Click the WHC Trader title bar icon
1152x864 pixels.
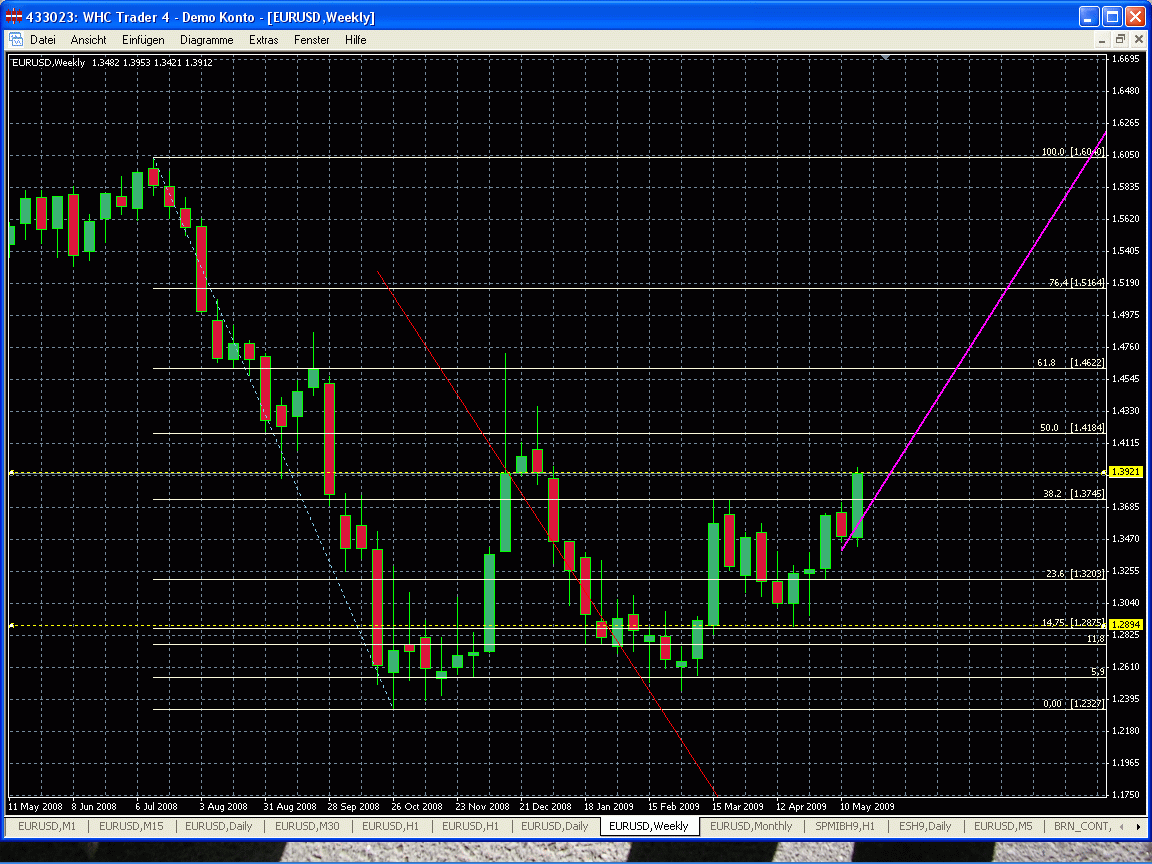coord(13,16)
